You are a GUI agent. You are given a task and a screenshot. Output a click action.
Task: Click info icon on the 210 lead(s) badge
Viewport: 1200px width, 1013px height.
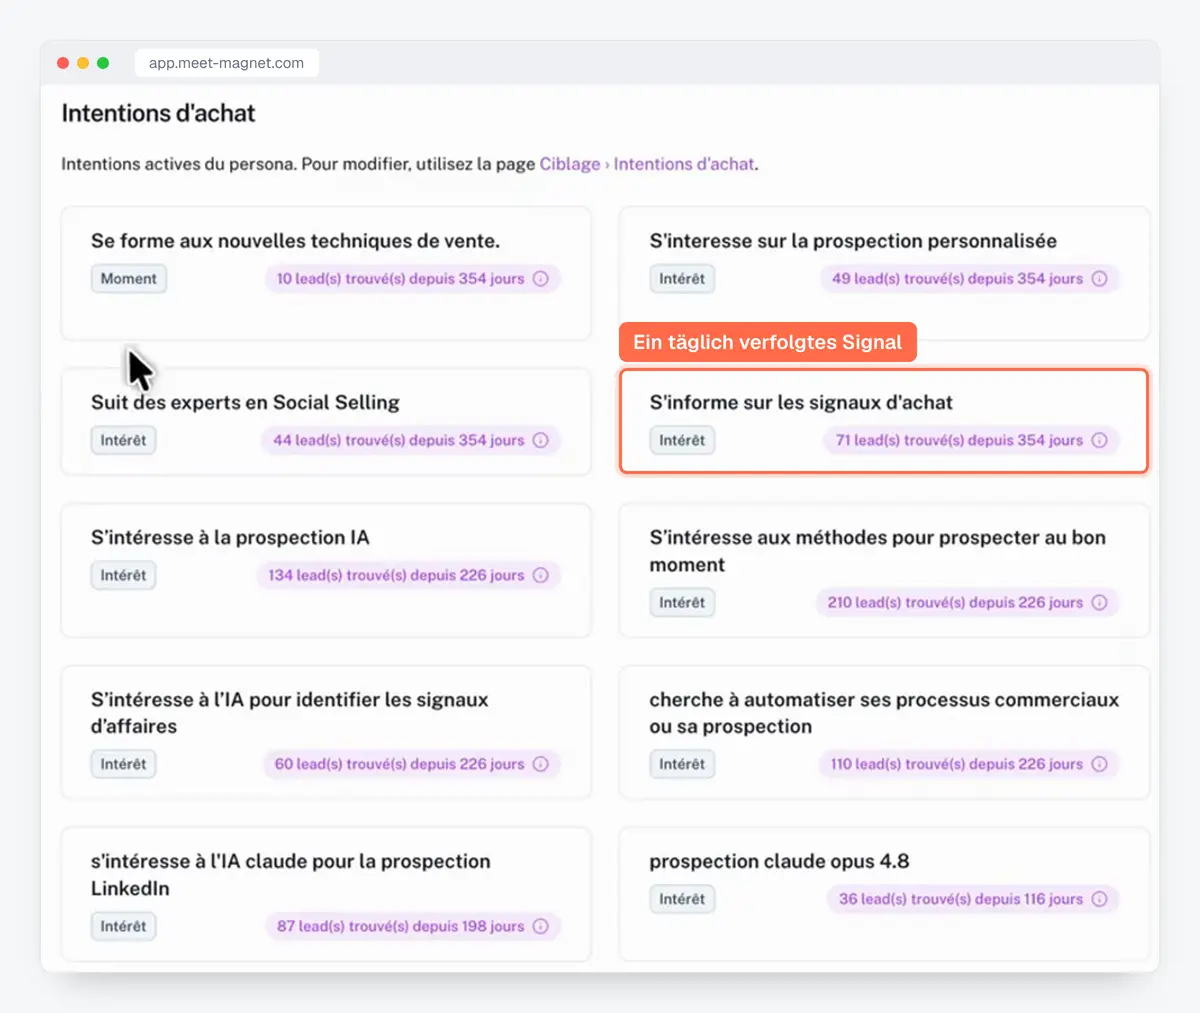(x=1099, y=602)
